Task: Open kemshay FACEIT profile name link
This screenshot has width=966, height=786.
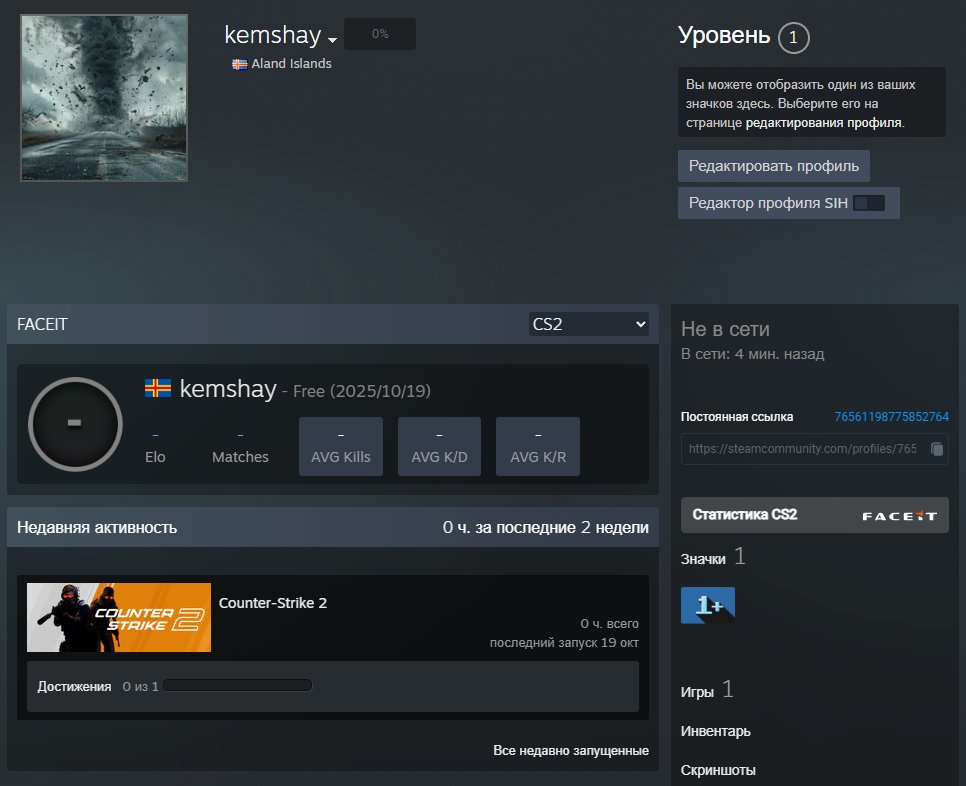Action: [227, 389]
